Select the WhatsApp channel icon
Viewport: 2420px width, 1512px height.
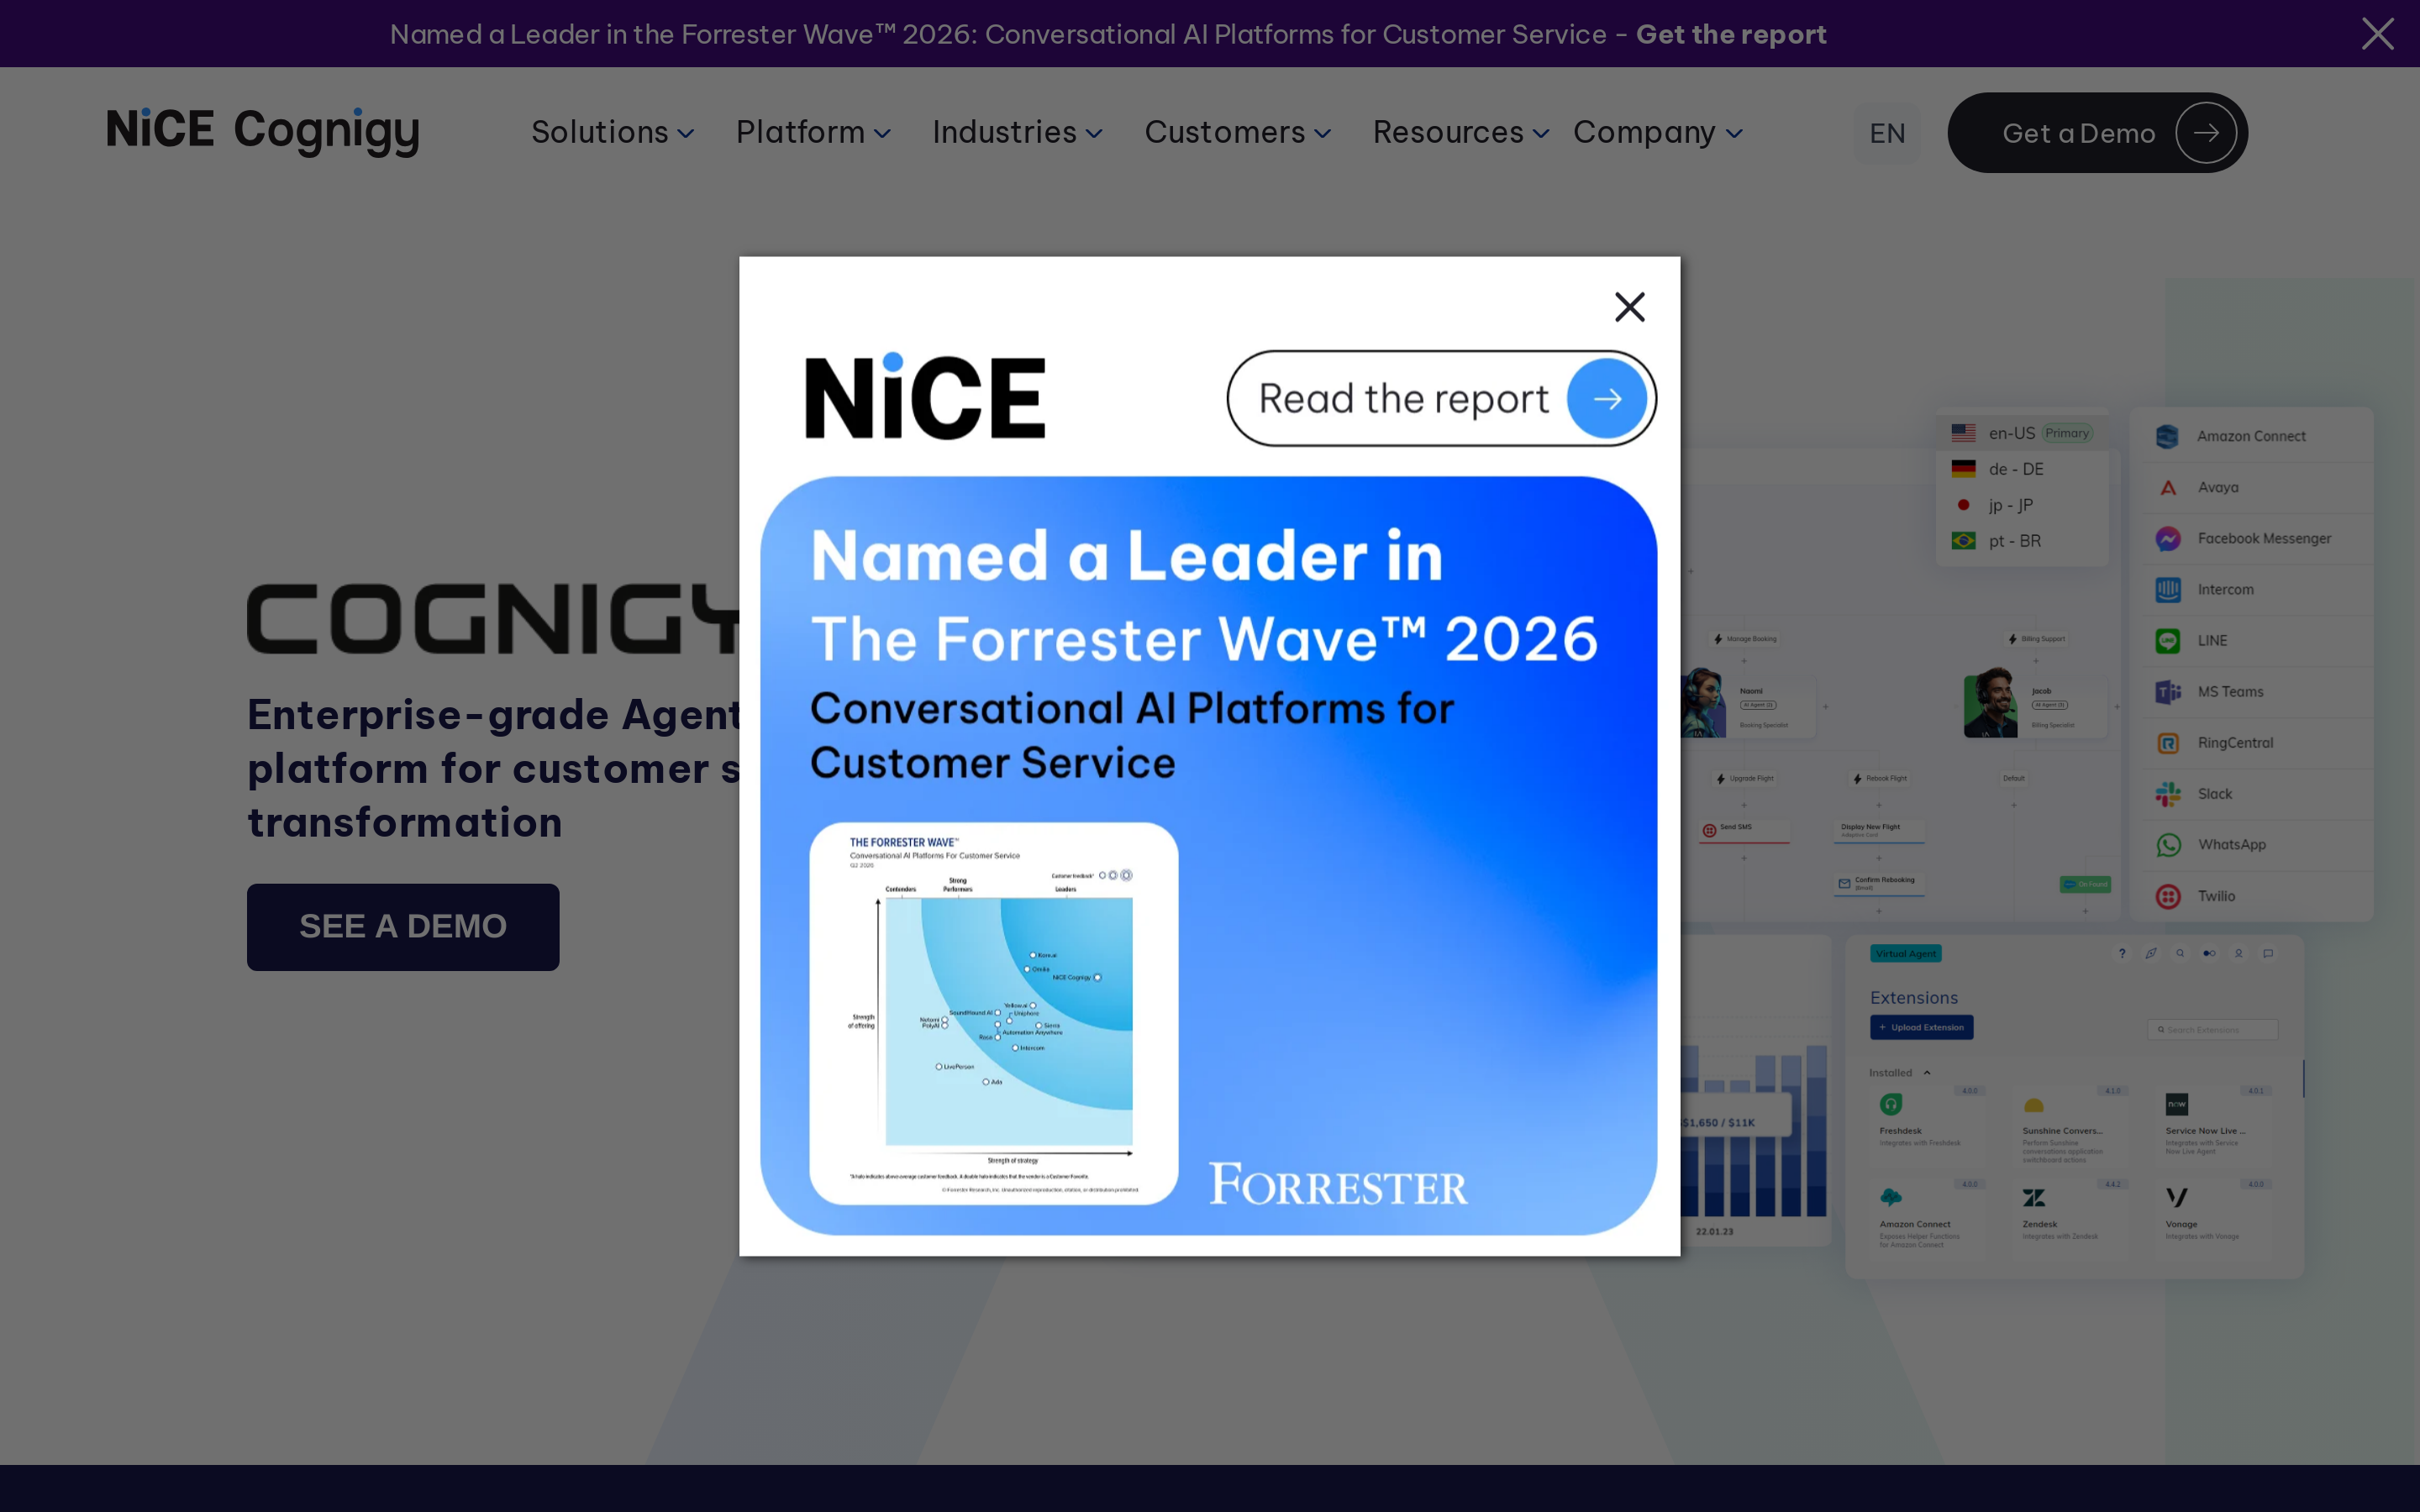click(2168, 845)
